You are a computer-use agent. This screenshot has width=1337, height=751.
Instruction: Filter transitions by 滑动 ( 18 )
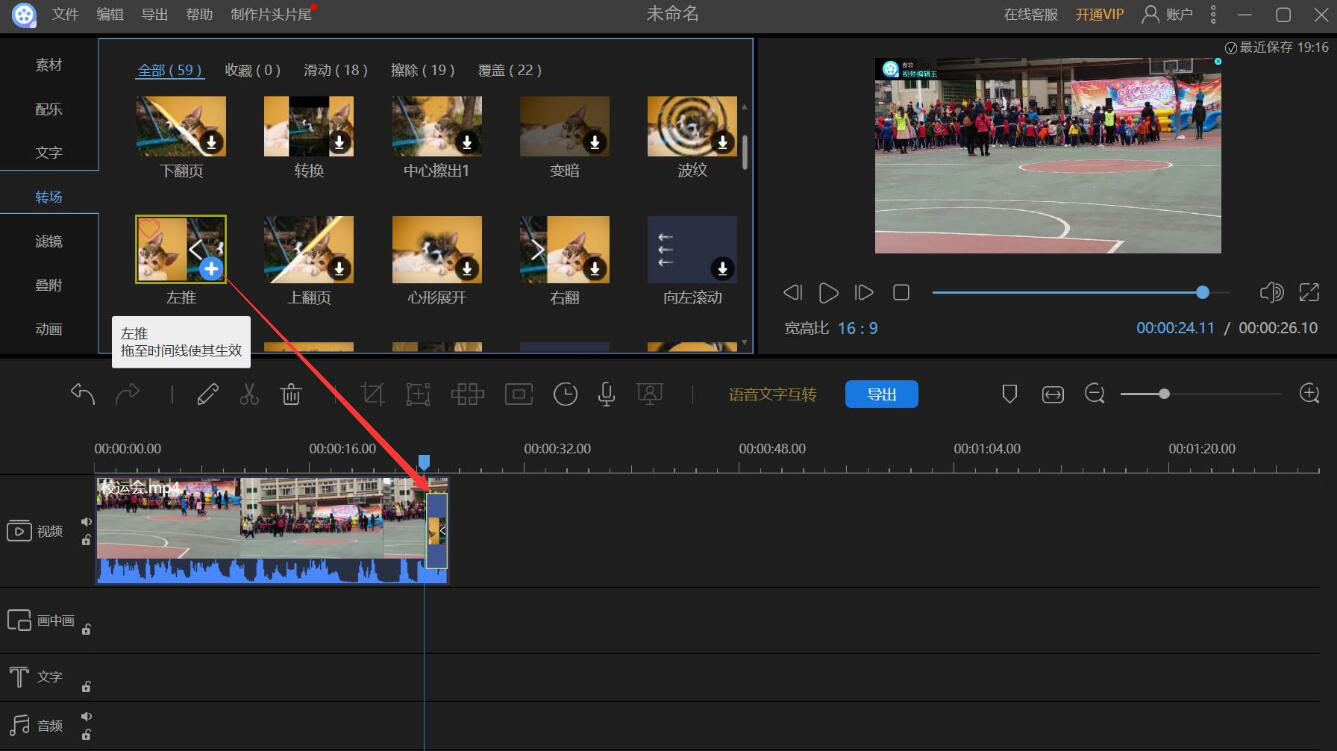[x=336, y=70]
